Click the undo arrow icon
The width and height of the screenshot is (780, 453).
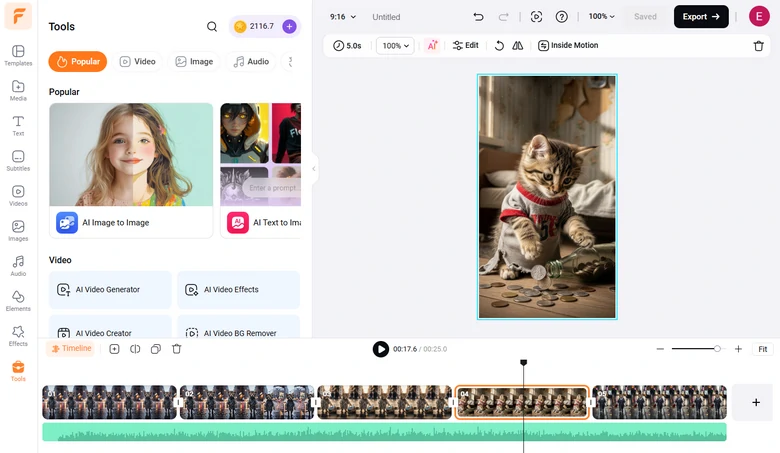click(478, 17)
